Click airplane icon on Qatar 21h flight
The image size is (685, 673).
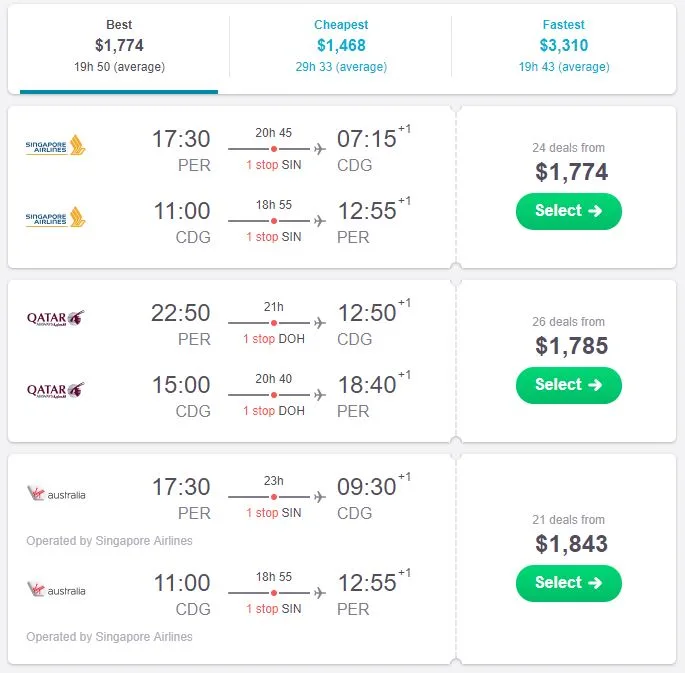(320, 323)
